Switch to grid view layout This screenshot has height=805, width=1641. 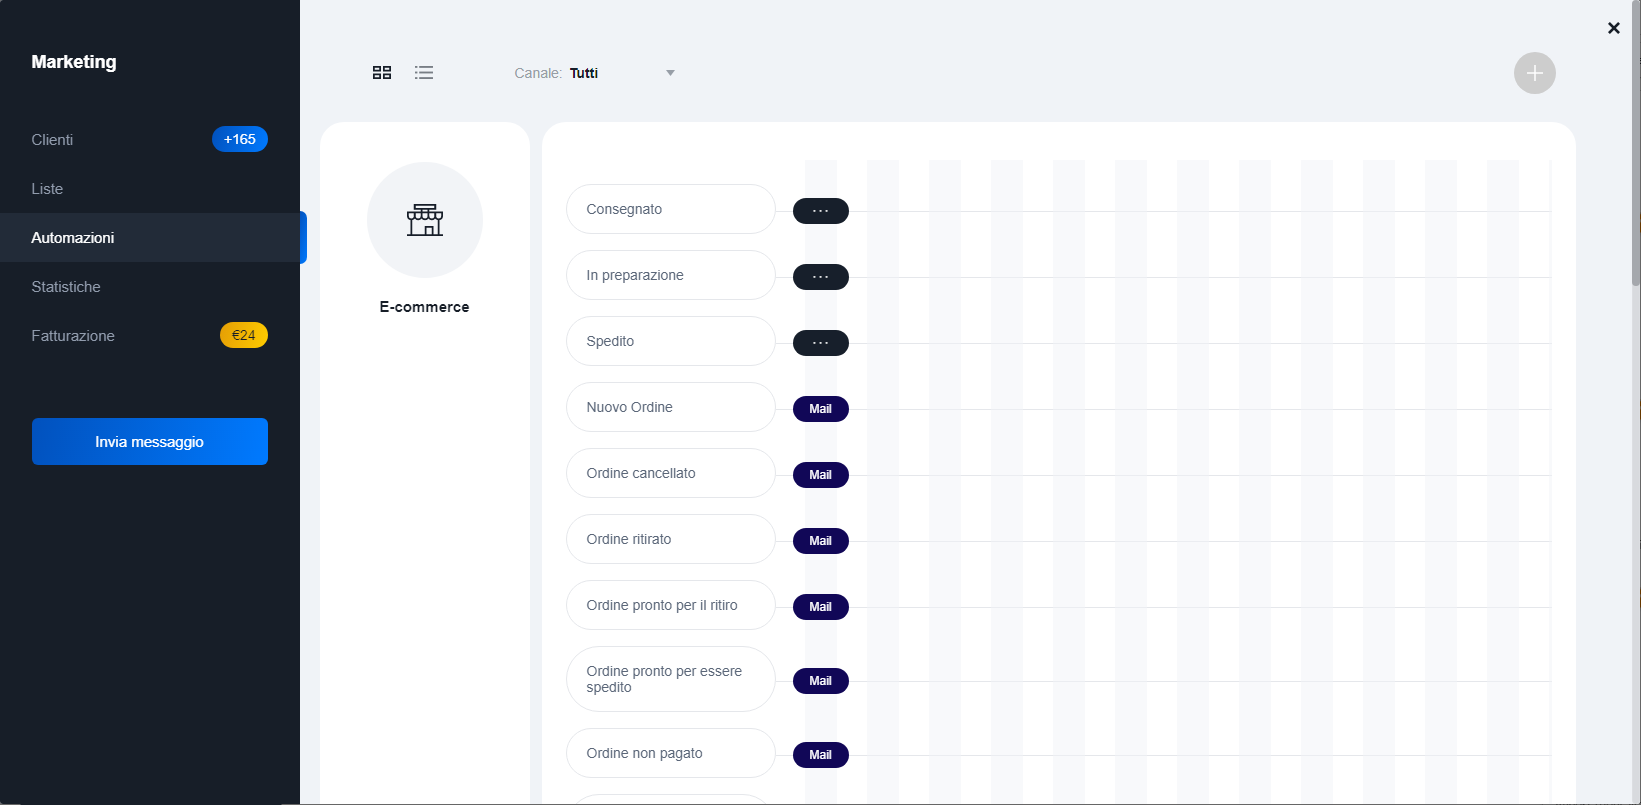tap(382, 73)
